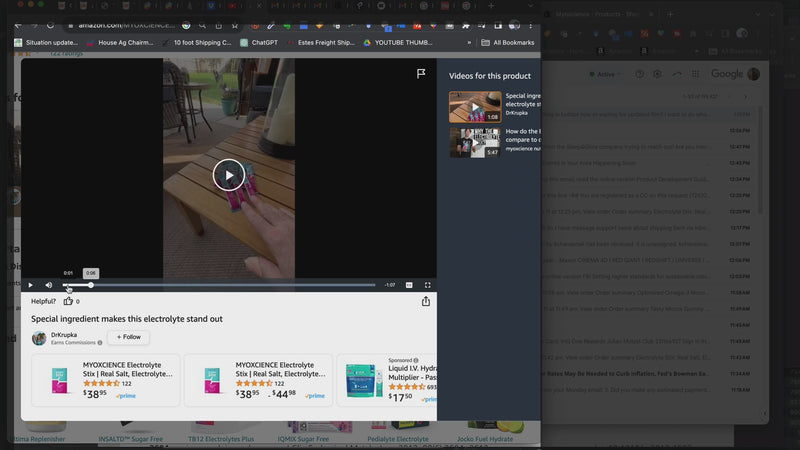800x450 pixels.
Task: Open the Google apps grid icon
Action: pyautogui.click(x=697, y=74)
